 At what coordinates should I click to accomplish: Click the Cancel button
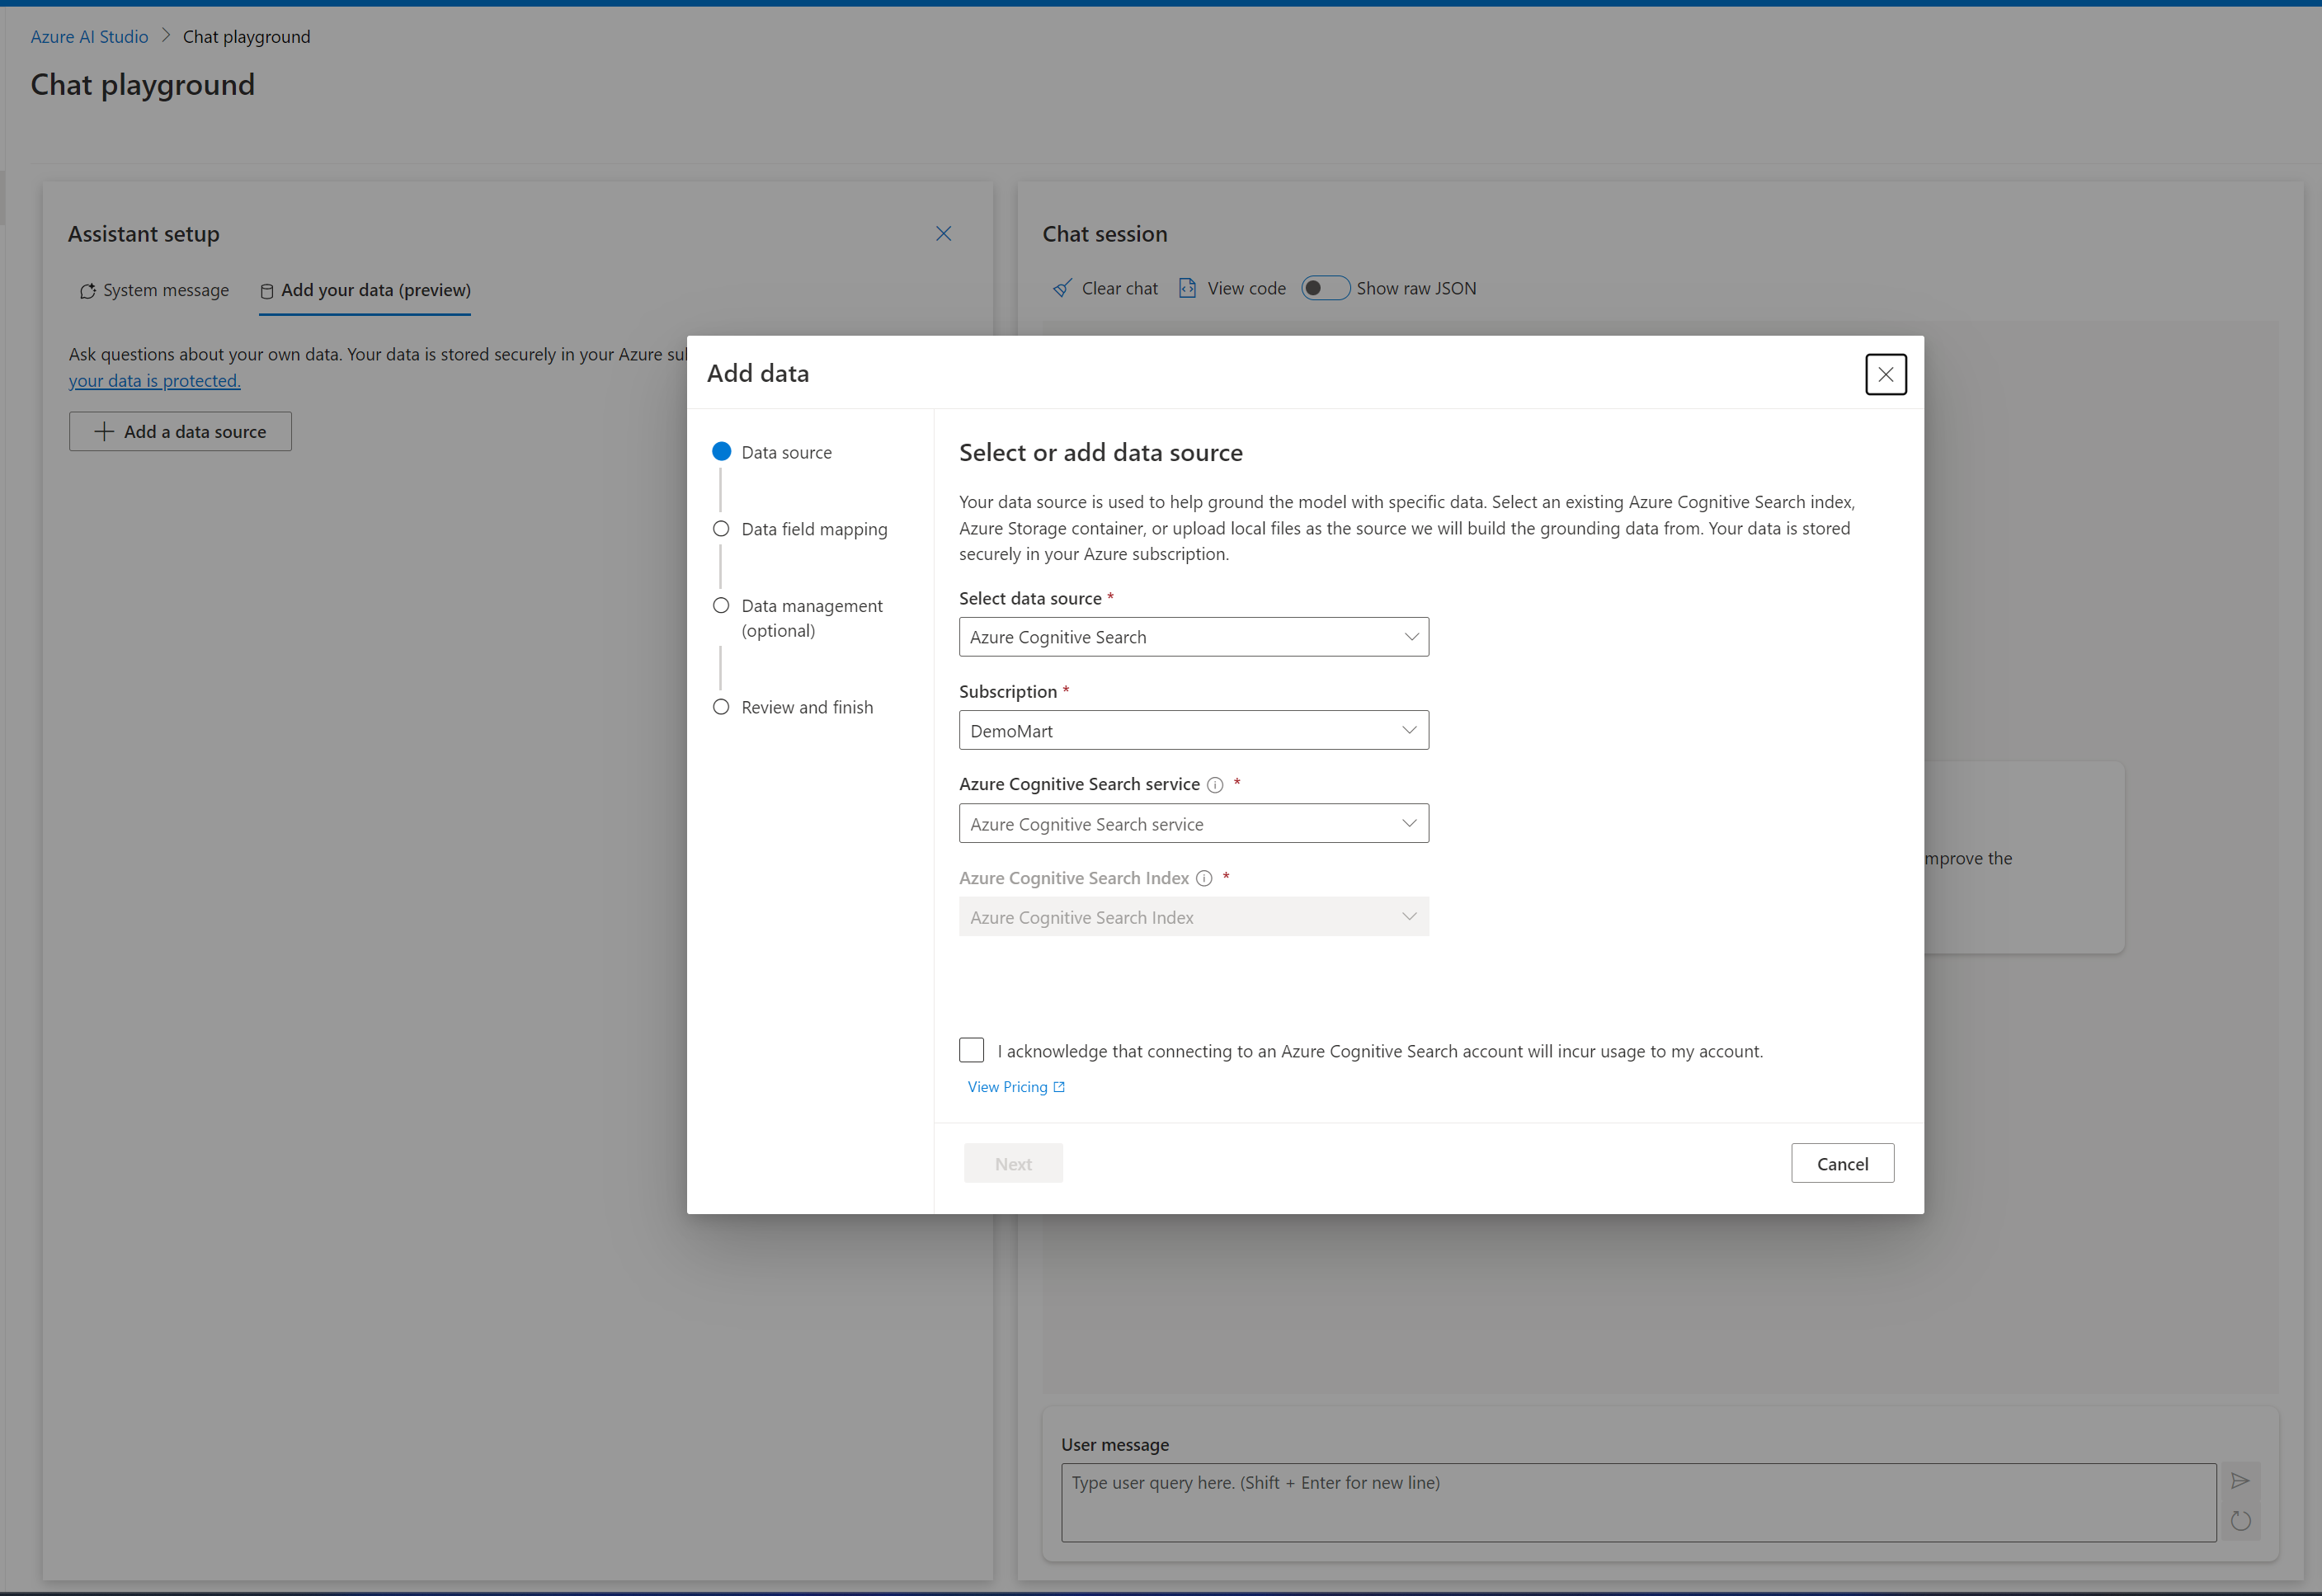[1842, 1164]
